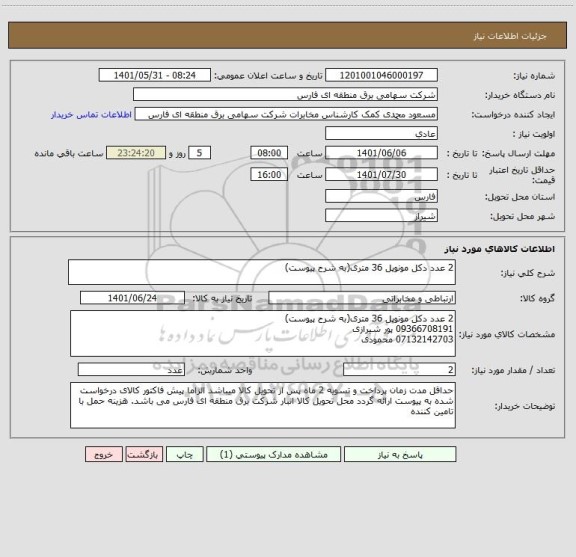Viewport: 576px width, 557px height.
Task: Click the label اولویت نیاز
Action: [534, 134]
